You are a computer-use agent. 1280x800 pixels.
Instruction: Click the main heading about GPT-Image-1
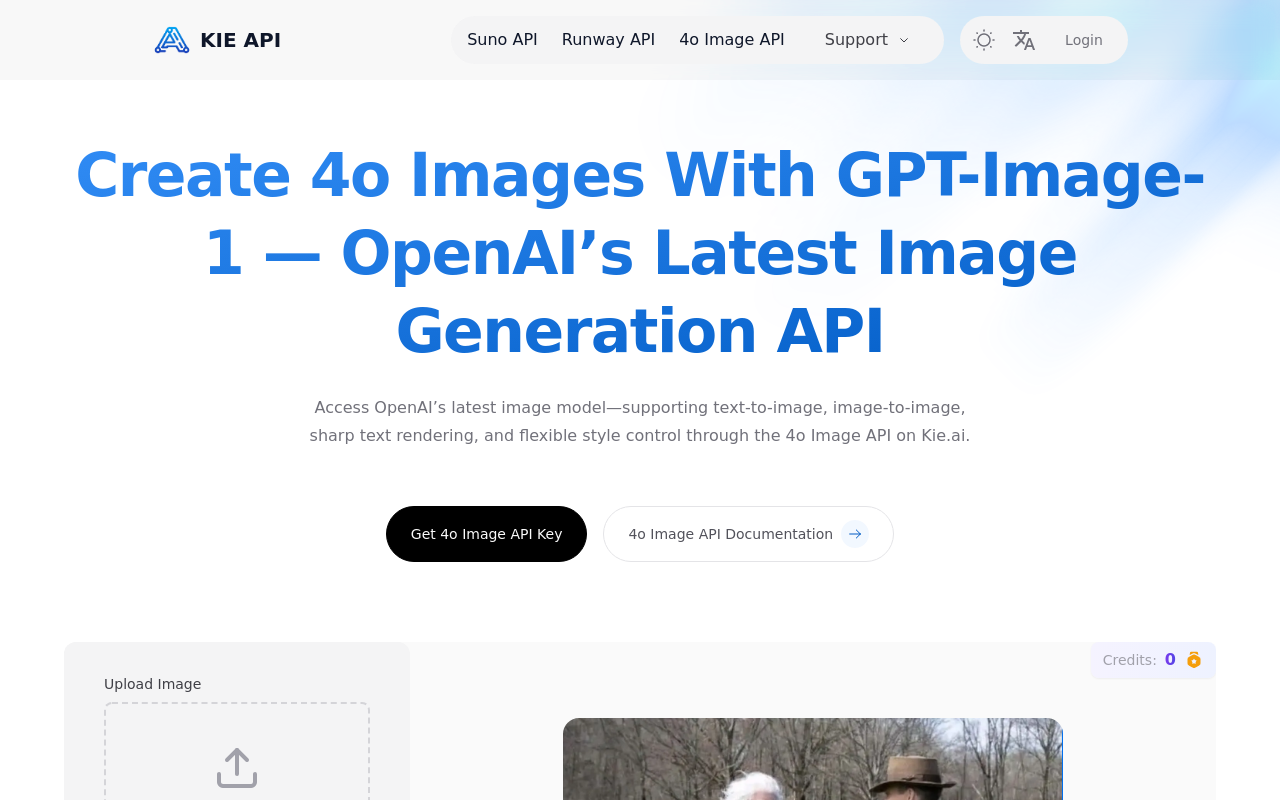click(x=640, y=252)
